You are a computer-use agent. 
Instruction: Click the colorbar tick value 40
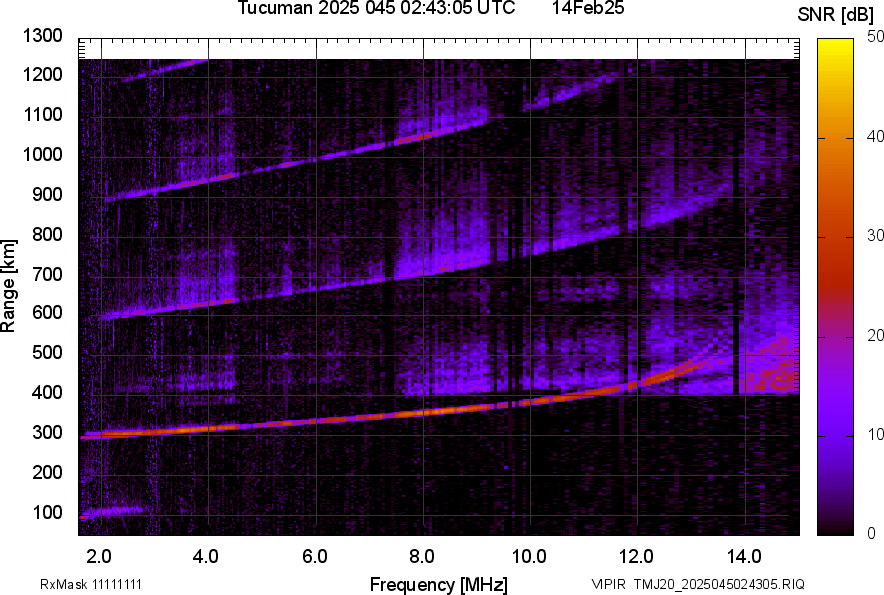coord(875,136)
